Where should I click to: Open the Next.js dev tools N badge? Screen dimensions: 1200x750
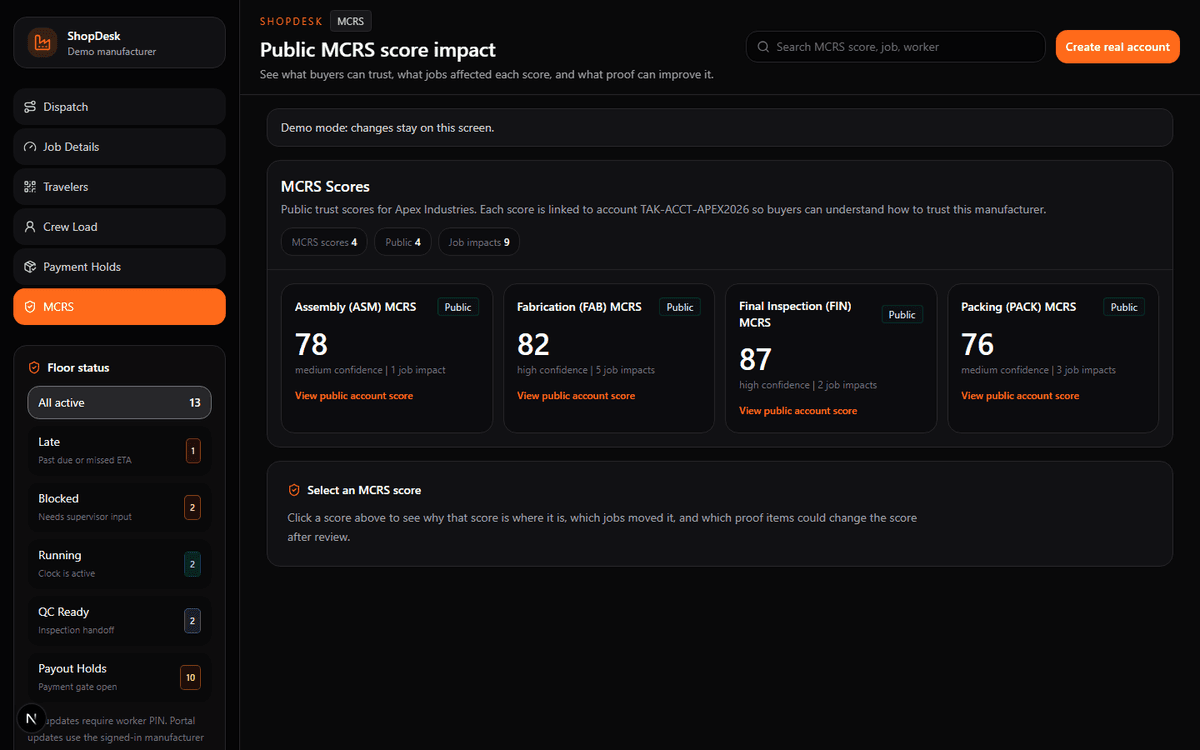click(32, 718)
